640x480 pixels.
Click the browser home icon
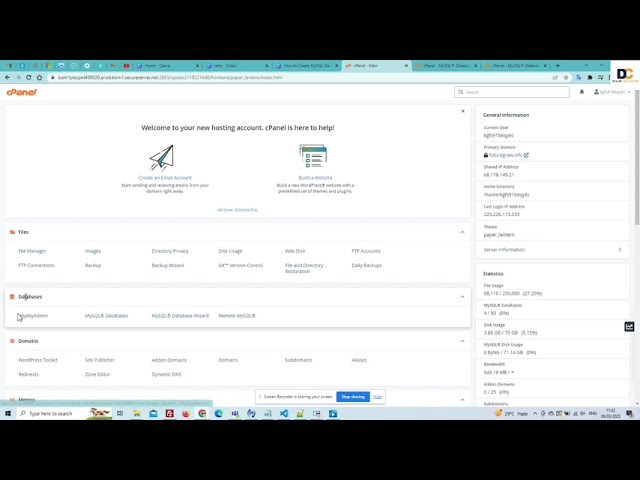pos(40,78)
